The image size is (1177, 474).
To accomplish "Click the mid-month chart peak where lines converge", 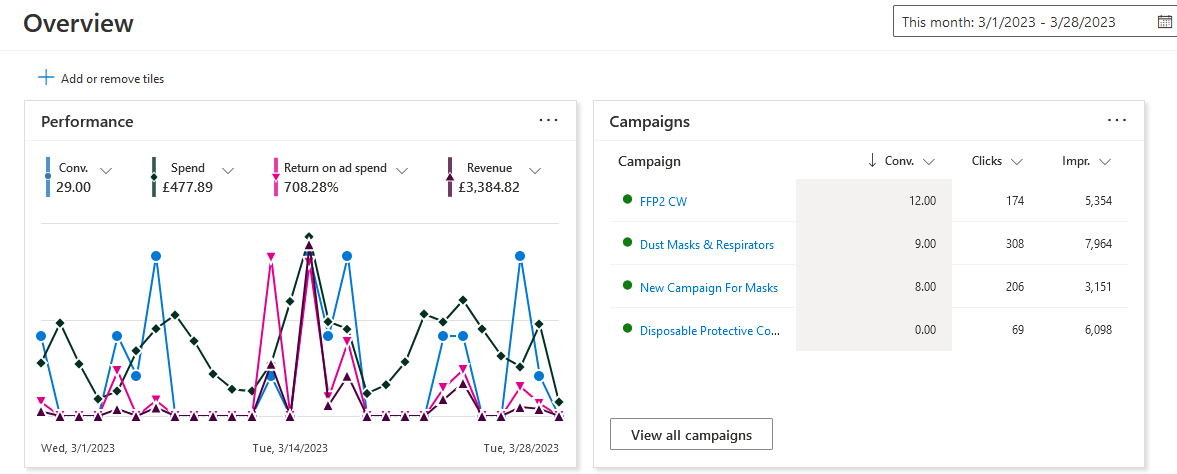I will (309, 245).
